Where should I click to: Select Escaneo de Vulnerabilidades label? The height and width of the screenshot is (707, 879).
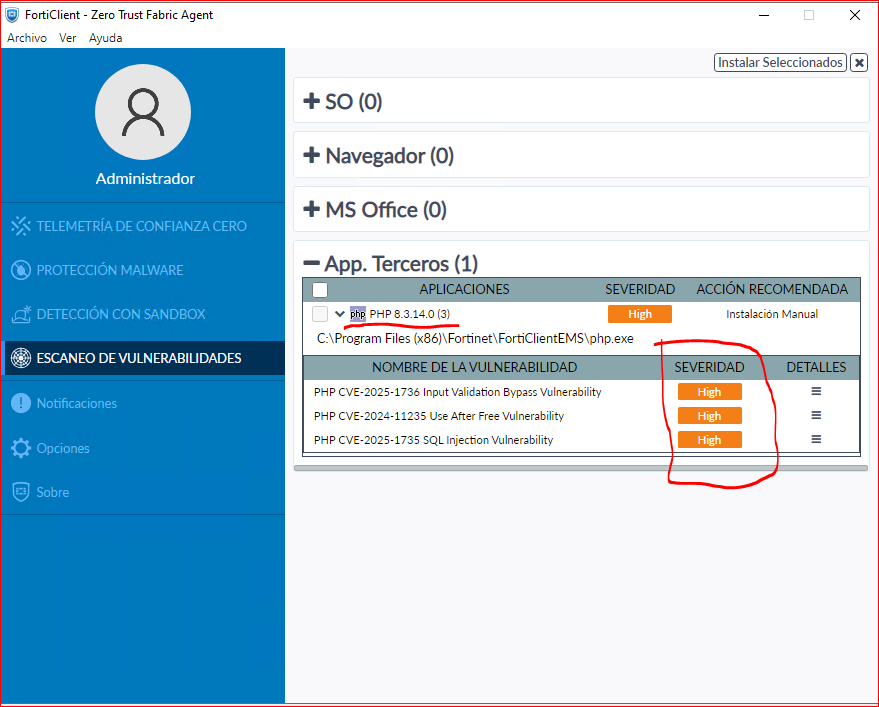tap(139, 358)
